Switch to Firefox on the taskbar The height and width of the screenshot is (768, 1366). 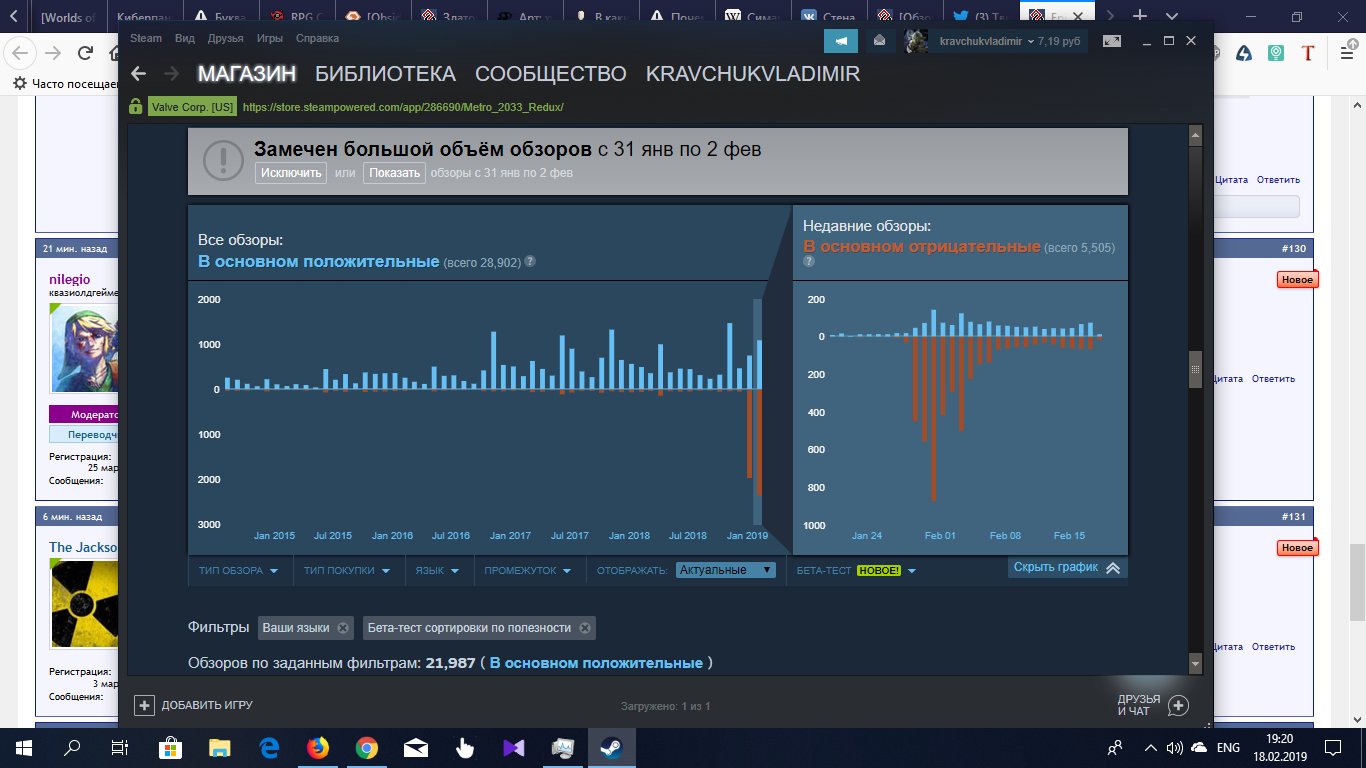[x=317, y=747]
